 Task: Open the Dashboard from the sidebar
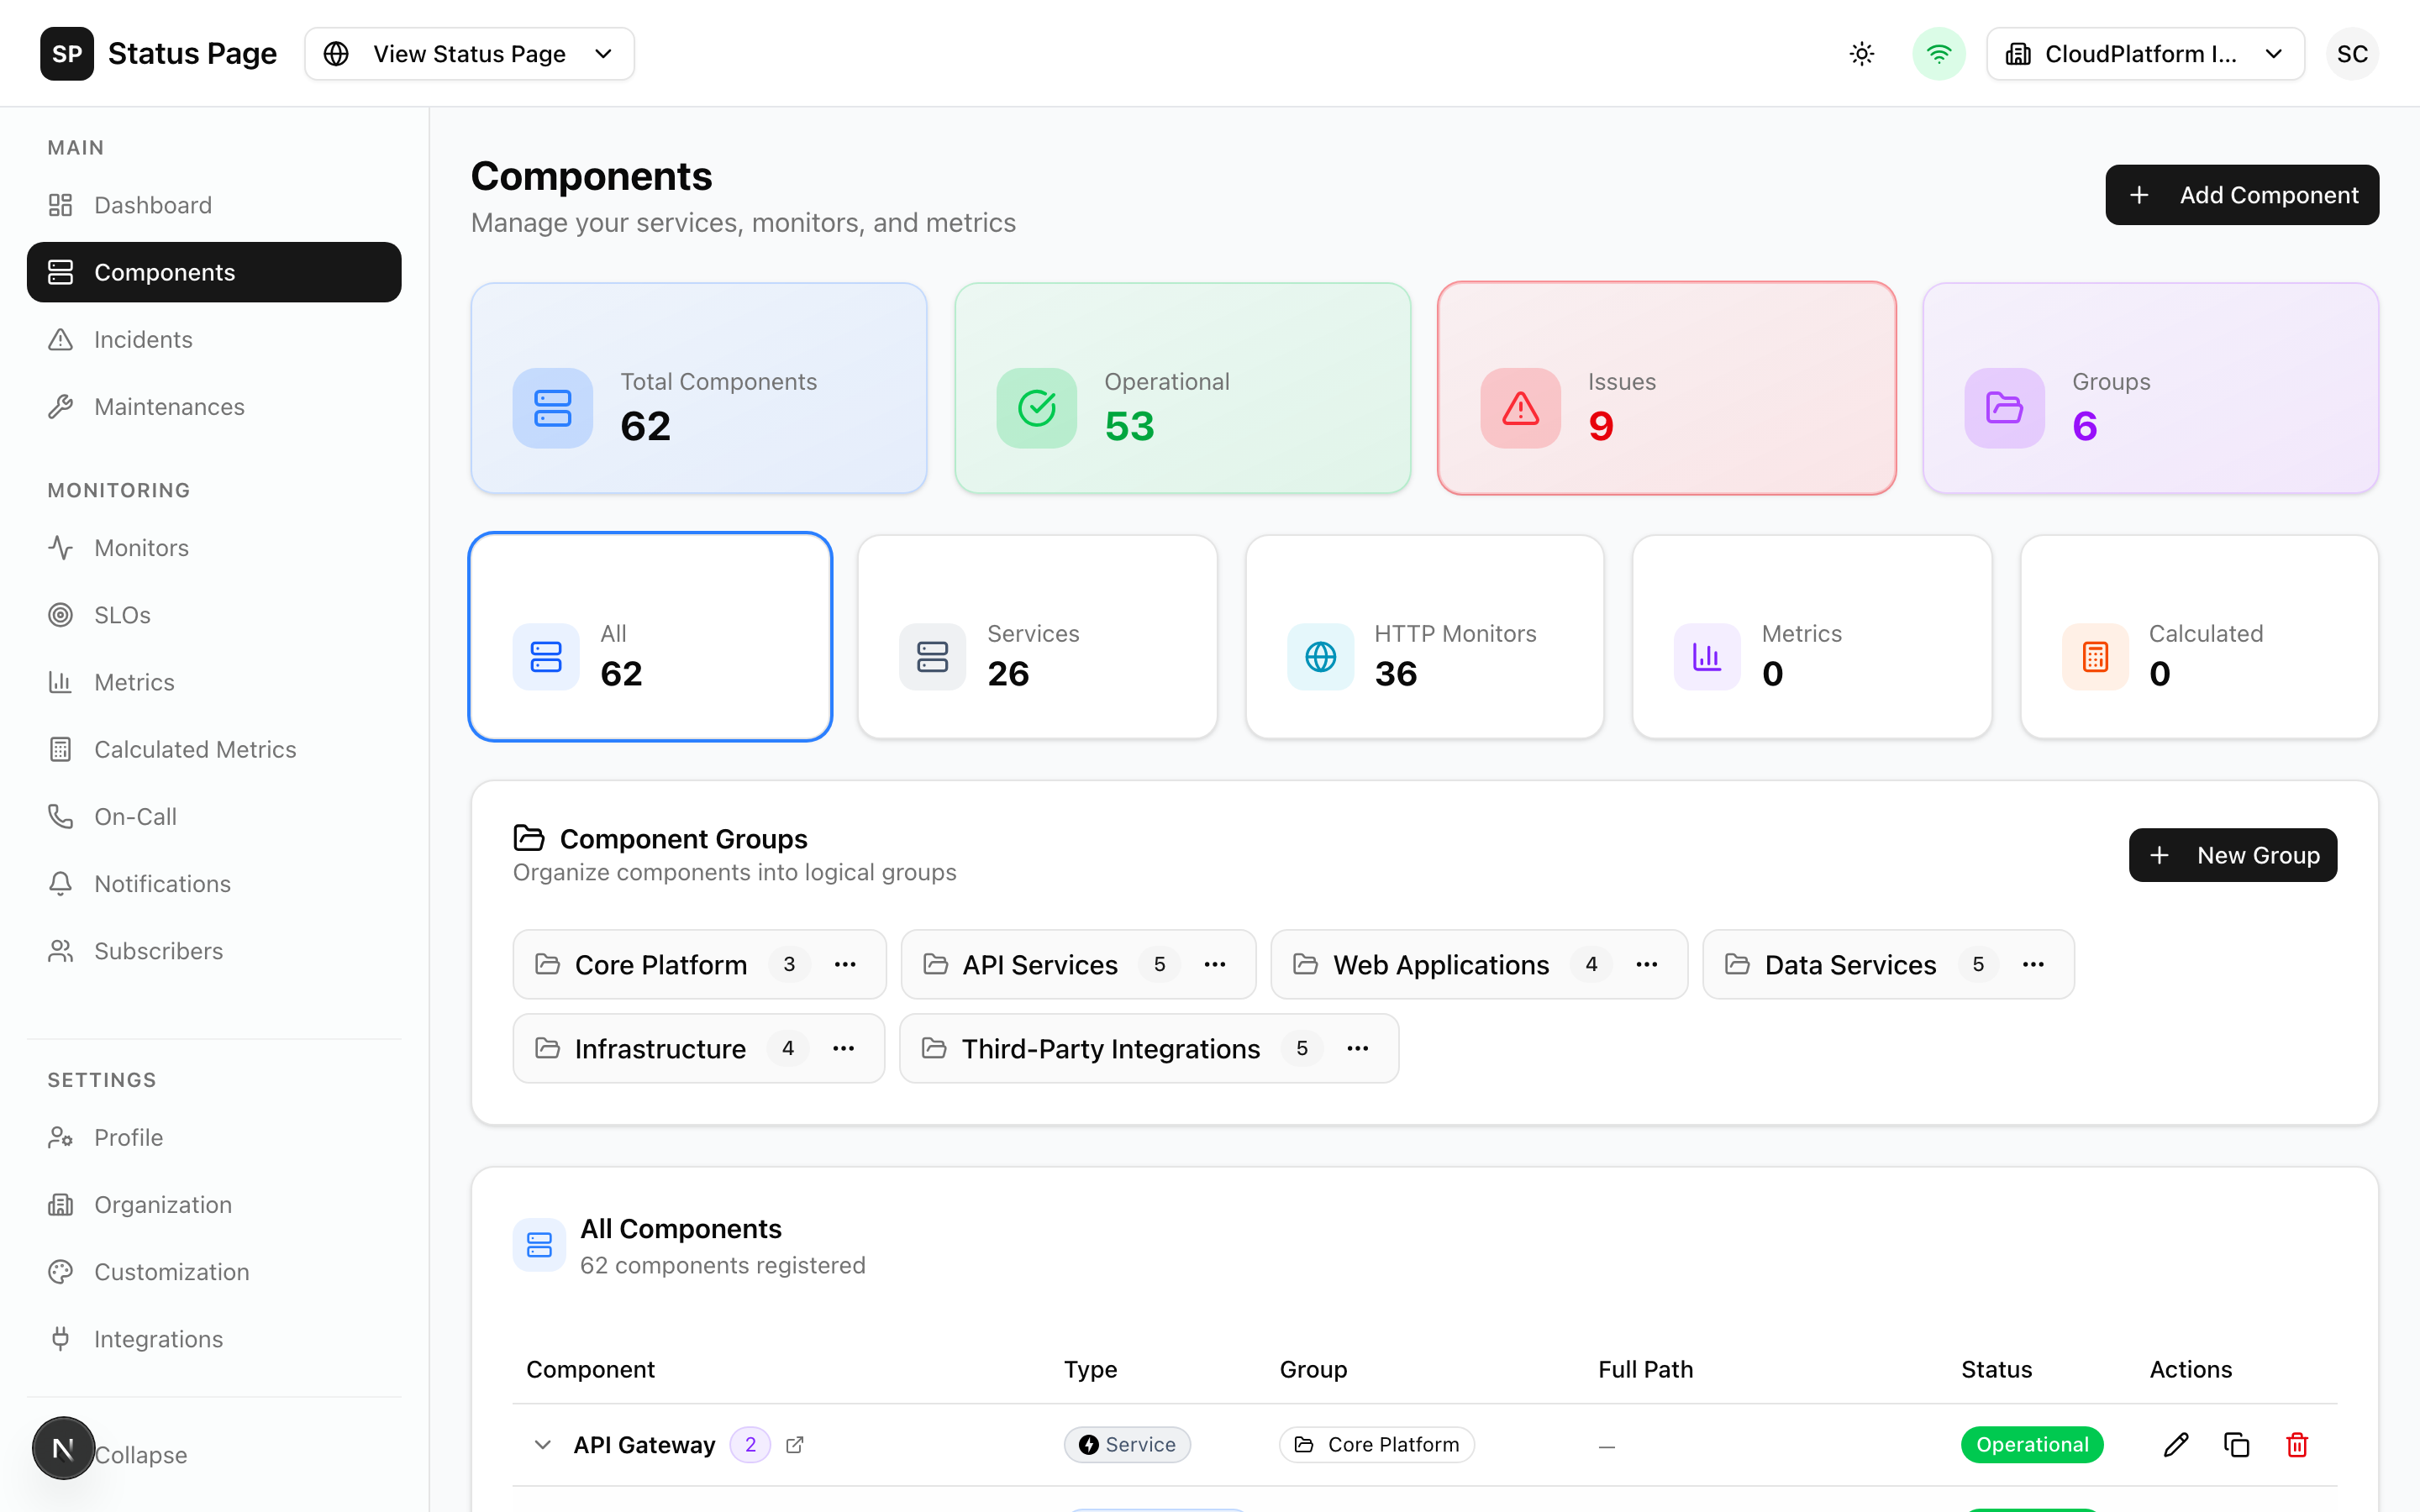pyautogui.click(x=152, y=204)
